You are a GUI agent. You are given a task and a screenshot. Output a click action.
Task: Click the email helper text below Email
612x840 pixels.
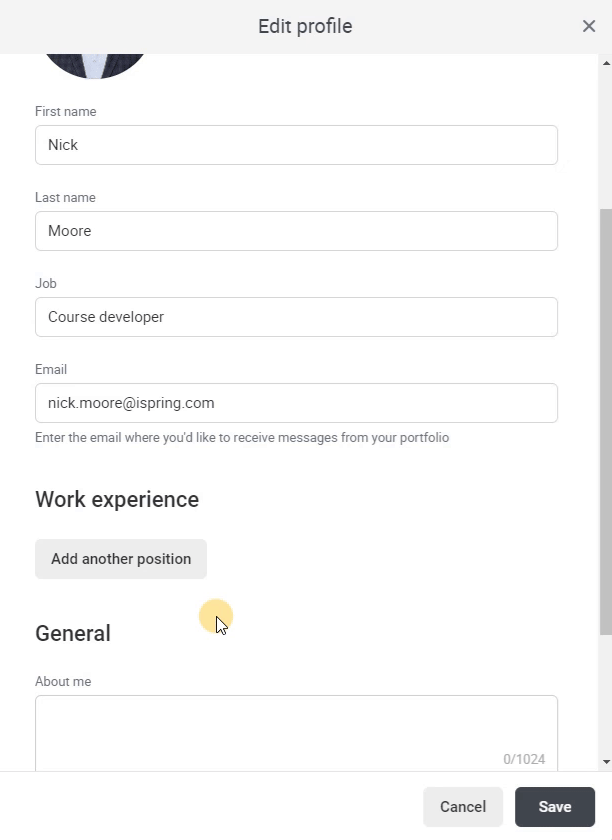click(242, 438)
